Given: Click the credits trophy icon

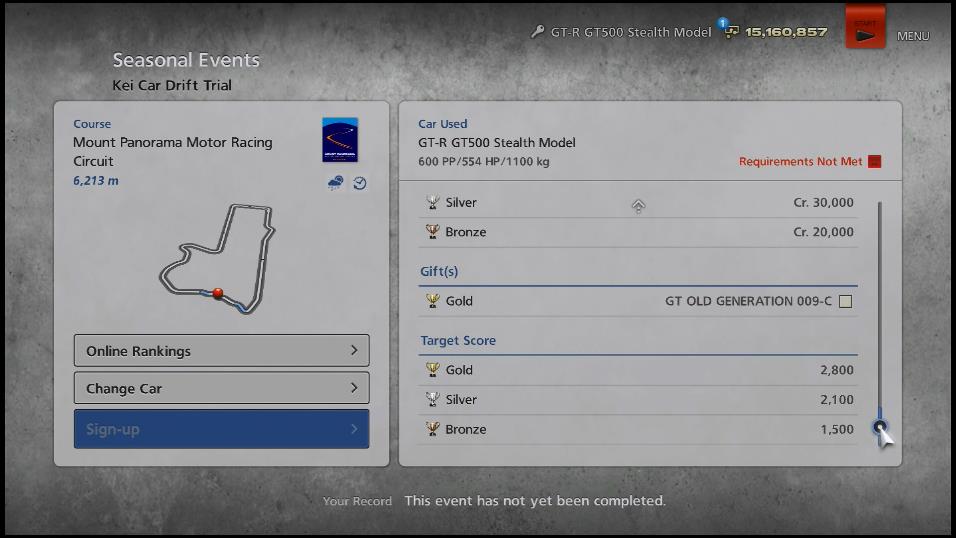Looking at the screenshot, I should pos(732,32).
